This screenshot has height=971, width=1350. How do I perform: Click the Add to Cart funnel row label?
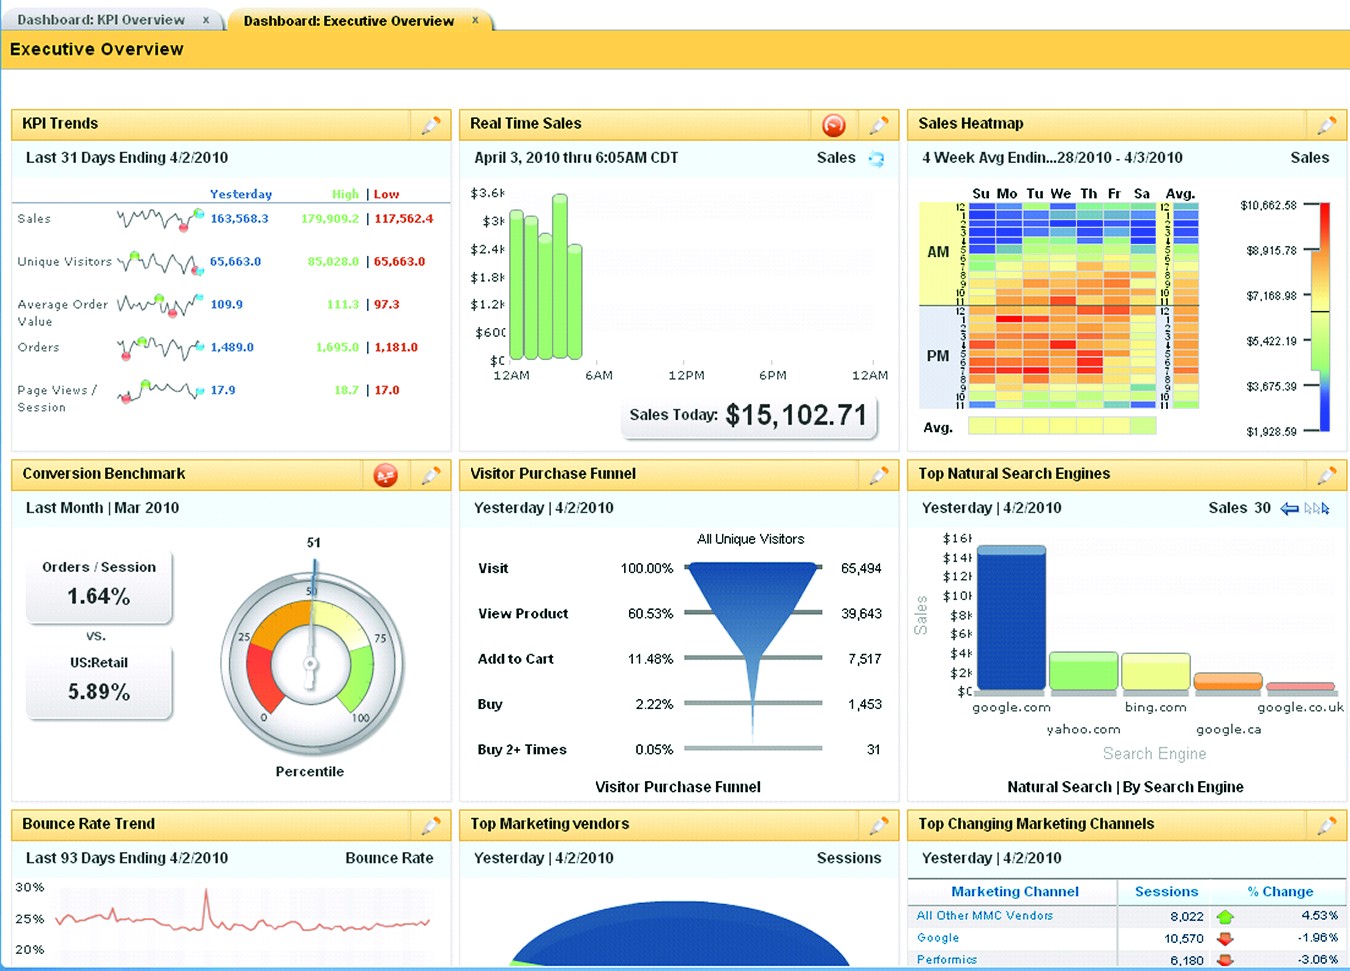pos(516,659)
